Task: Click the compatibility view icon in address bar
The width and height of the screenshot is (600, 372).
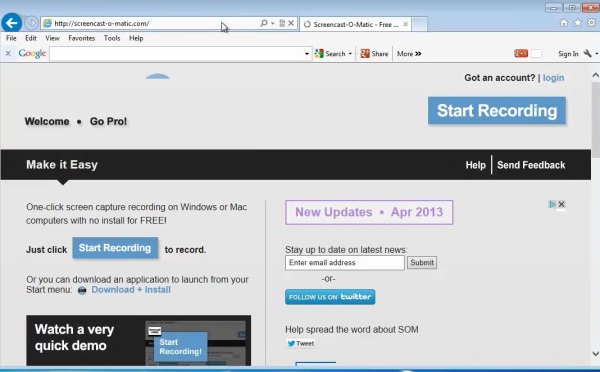Action: (282, 23)
